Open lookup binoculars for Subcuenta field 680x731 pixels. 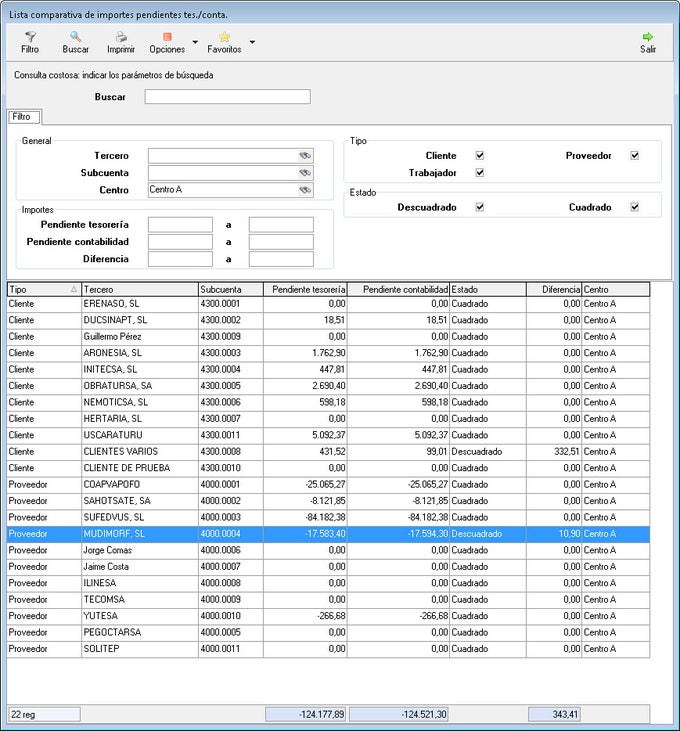coord(305,173)
